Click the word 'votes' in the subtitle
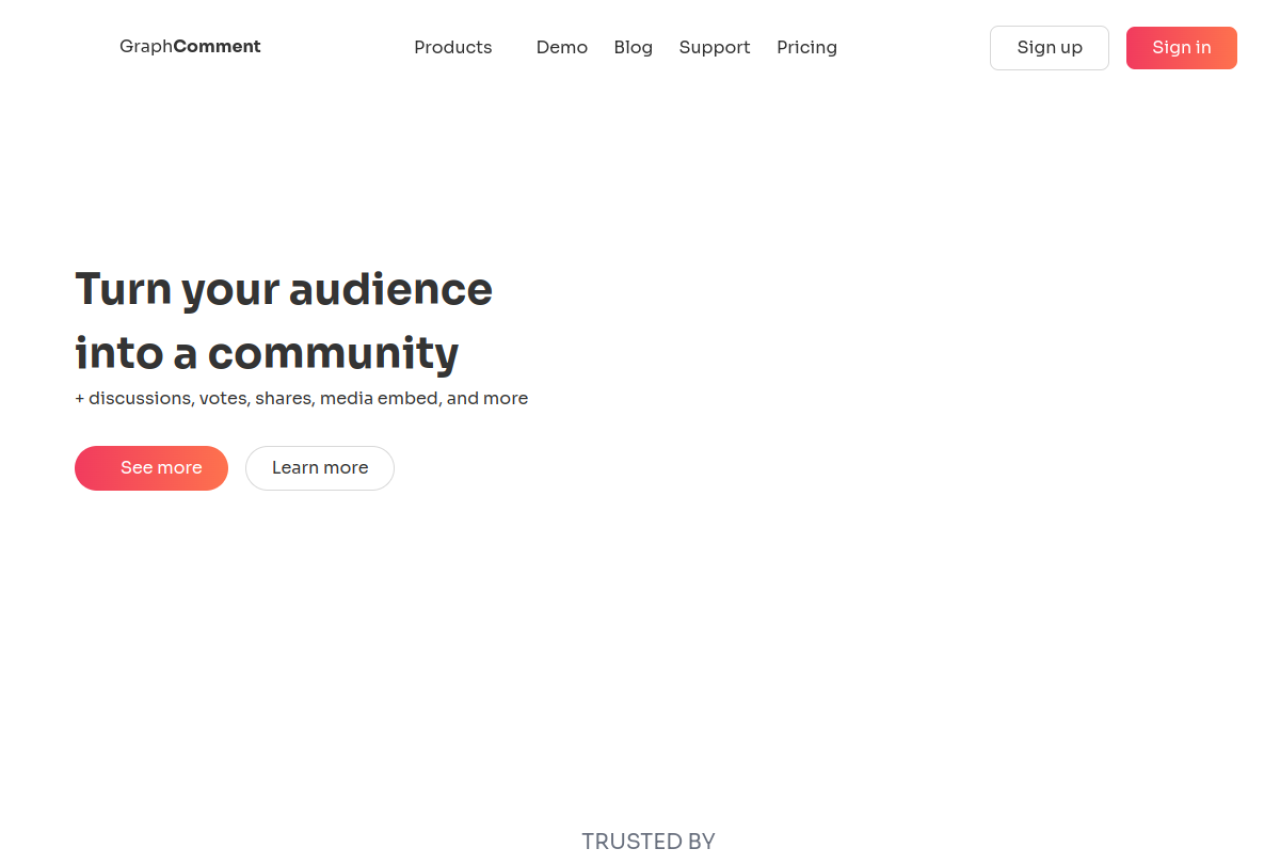The image size is (1280, 853). tap(222, 398)
